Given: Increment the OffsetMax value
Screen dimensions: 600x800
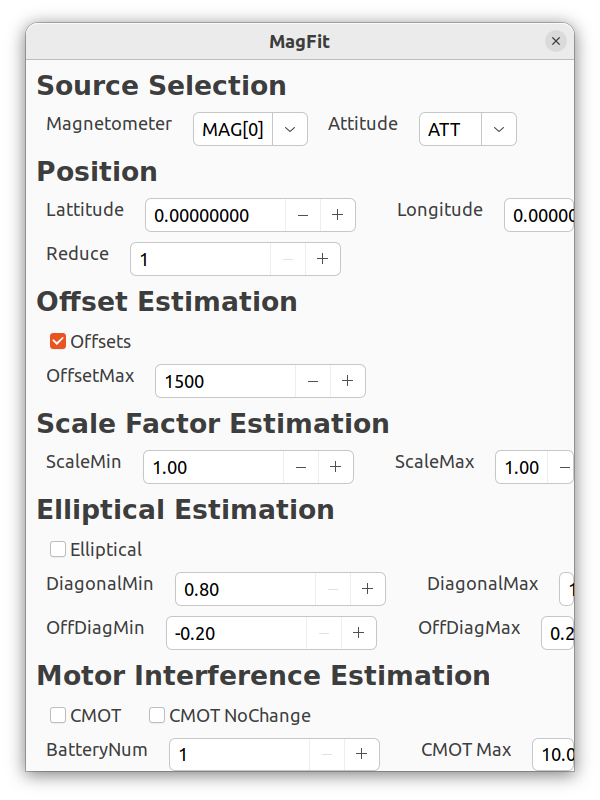Looking at the screenshot, I should (x=348, y=381).
